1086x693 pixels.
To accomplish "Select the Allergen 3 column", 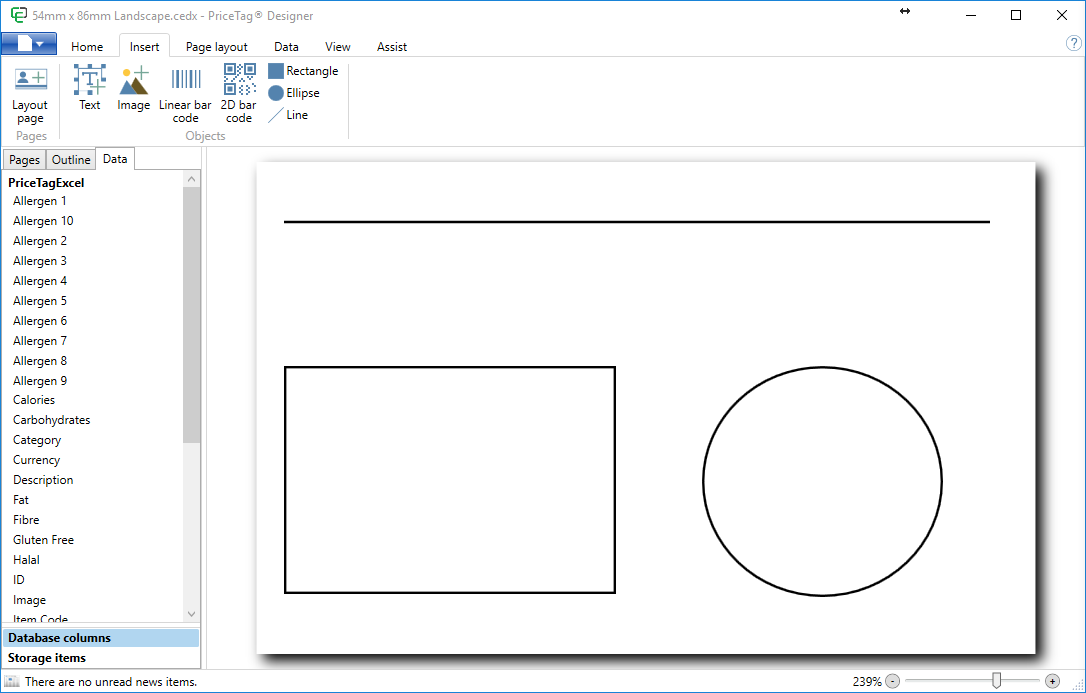I will point(40,261).
